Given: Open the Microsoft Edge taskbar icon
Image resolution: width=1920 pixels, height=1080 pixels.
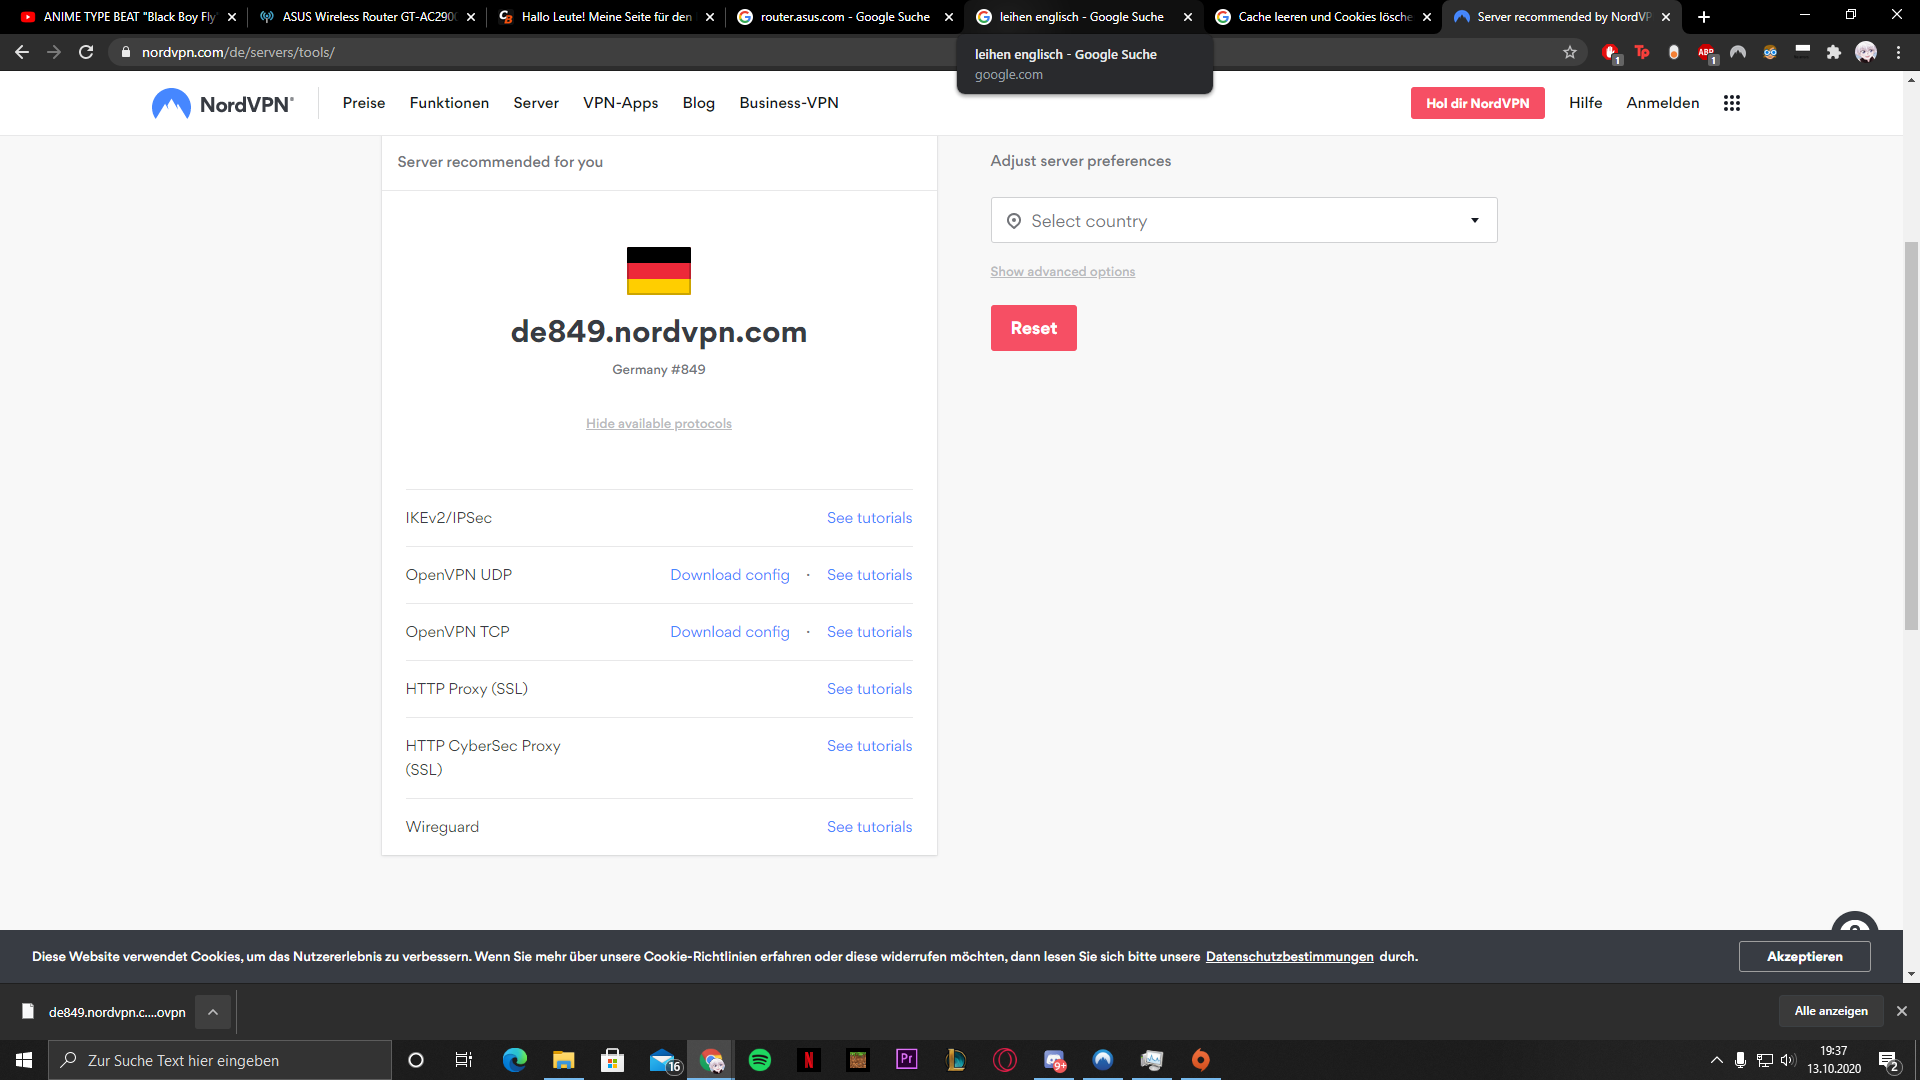Looking at the screenshot, I should point(515,1060).
